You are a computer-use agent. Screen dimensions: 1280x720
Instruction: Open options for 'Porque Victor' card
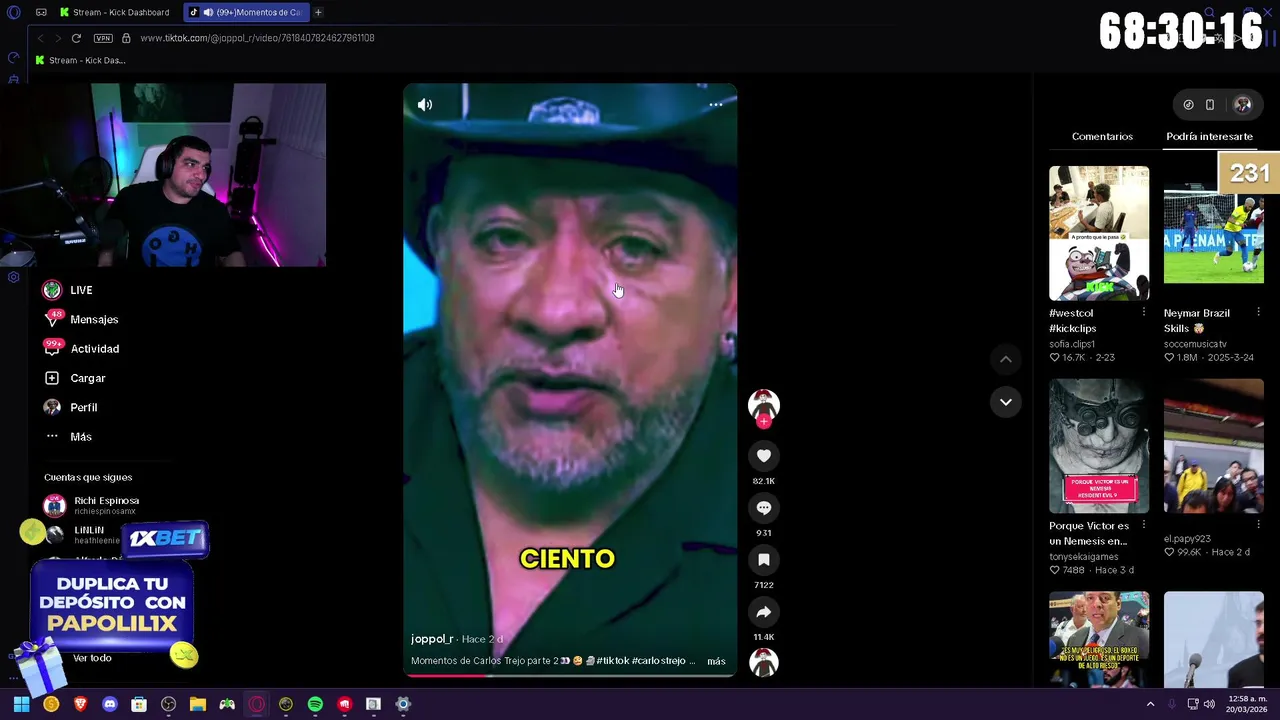[1144, 526]
